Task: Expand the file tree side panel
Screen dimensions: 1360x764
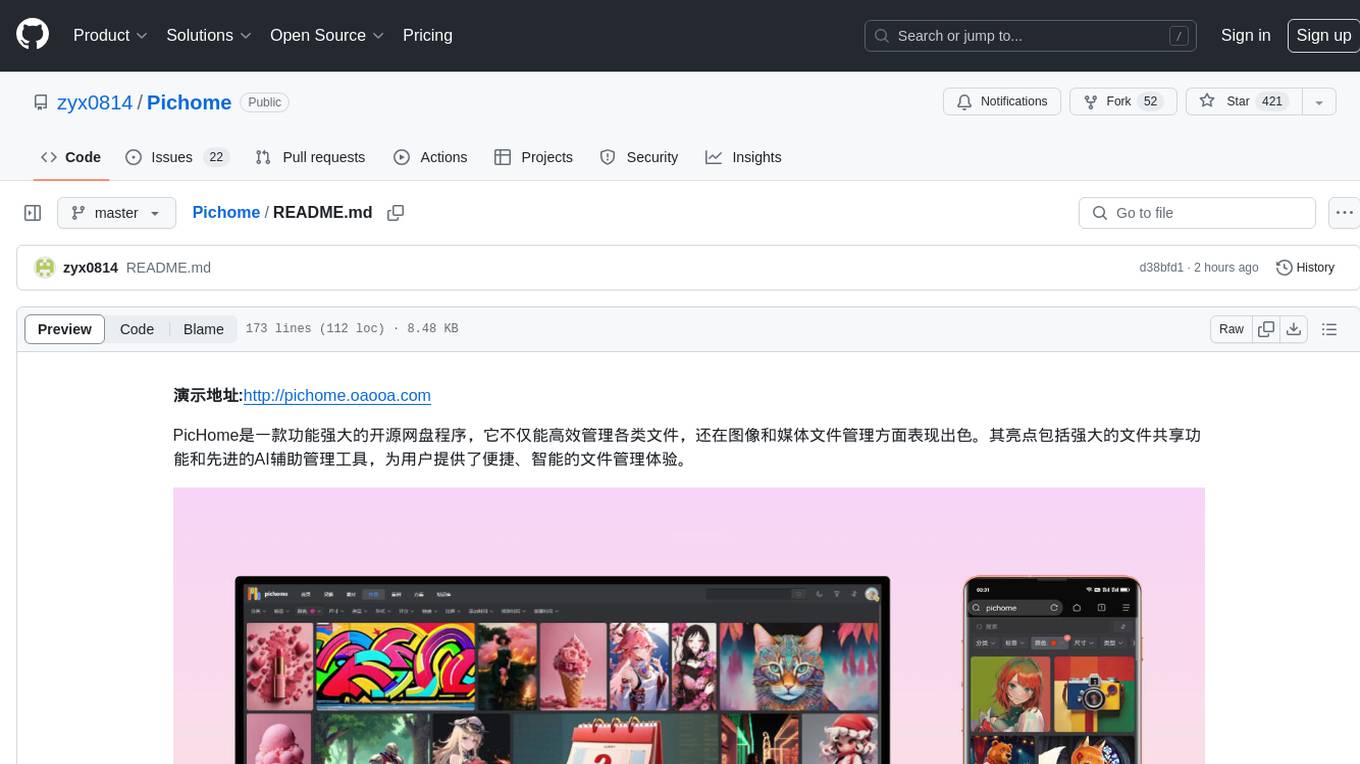Action: pos(33,213)
